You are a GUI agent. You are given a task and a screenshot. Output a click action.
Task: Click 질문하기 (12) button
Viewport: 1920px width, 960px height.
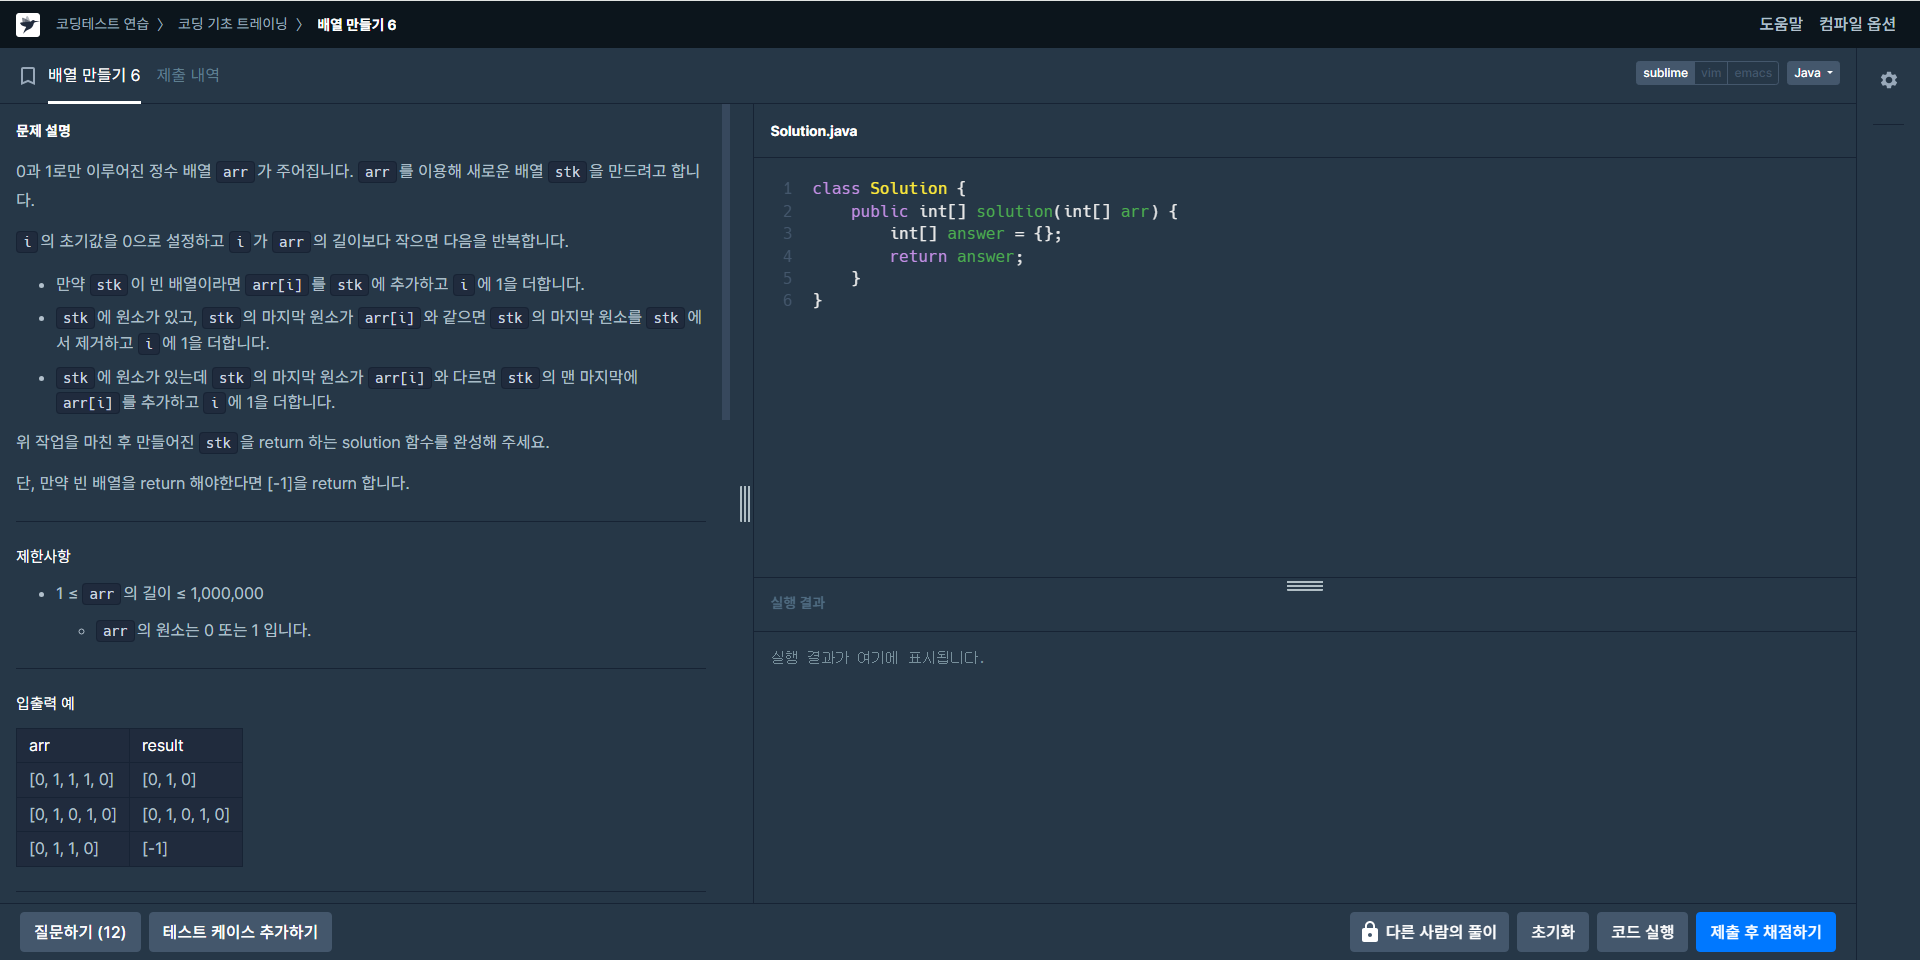click(x=80, y=932)
